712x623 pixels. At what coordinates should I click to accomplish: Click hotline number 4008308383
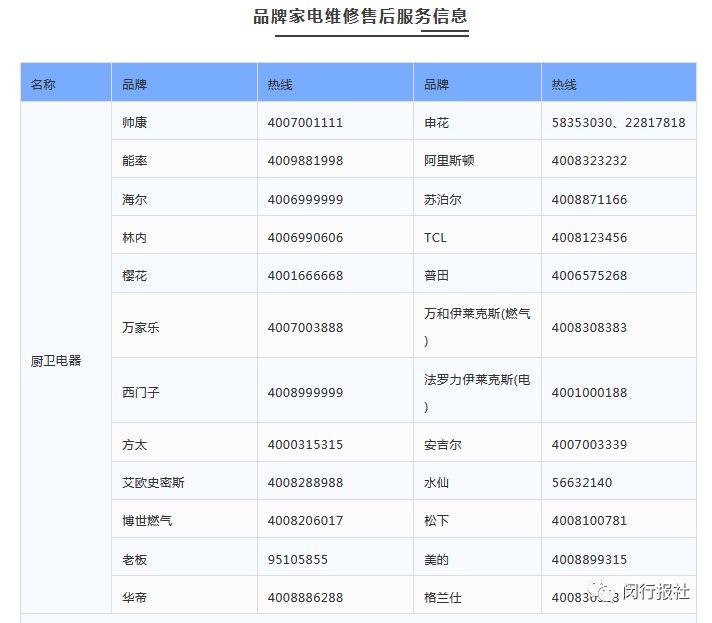[589, 327]
